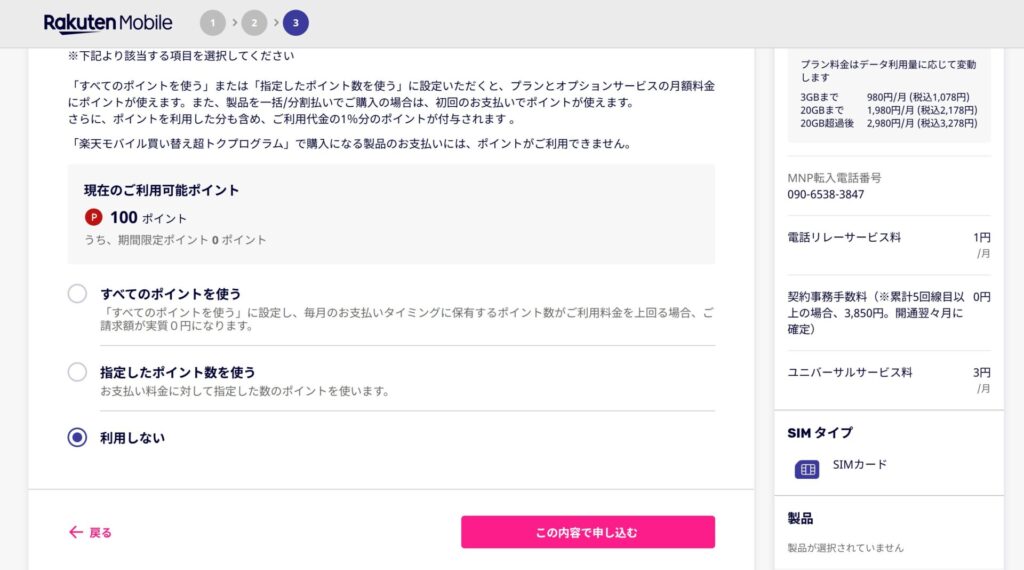Click the pink back arrow icon
Viewport: 1024px width, 570px height.
[x=76, y=532]
